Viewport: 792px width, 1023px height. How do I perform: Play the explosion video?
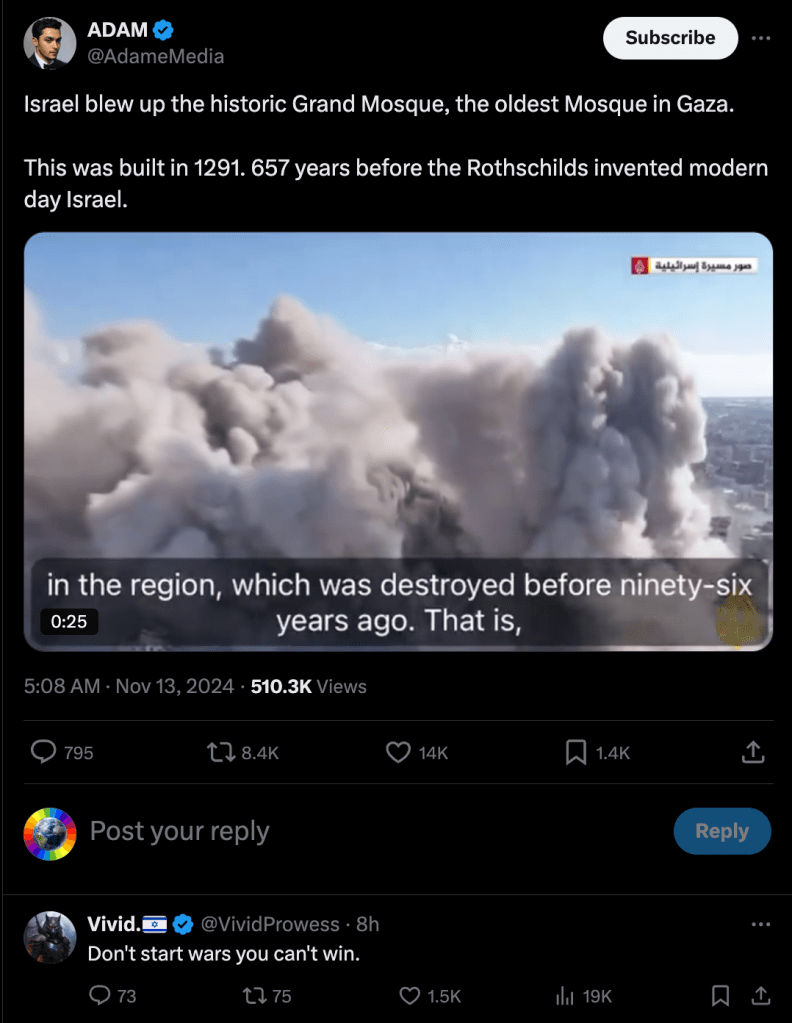[x=398, y=441]
